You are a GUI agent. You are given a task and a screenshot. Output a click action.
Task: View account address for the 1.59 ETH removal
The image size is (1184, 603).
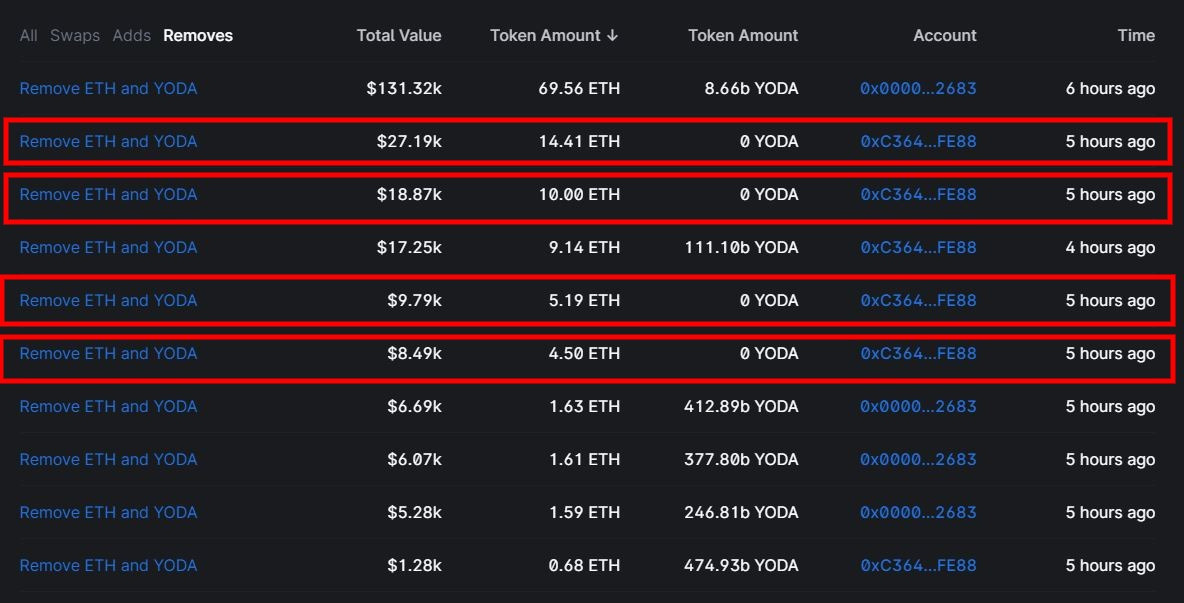tap(918, 513)
